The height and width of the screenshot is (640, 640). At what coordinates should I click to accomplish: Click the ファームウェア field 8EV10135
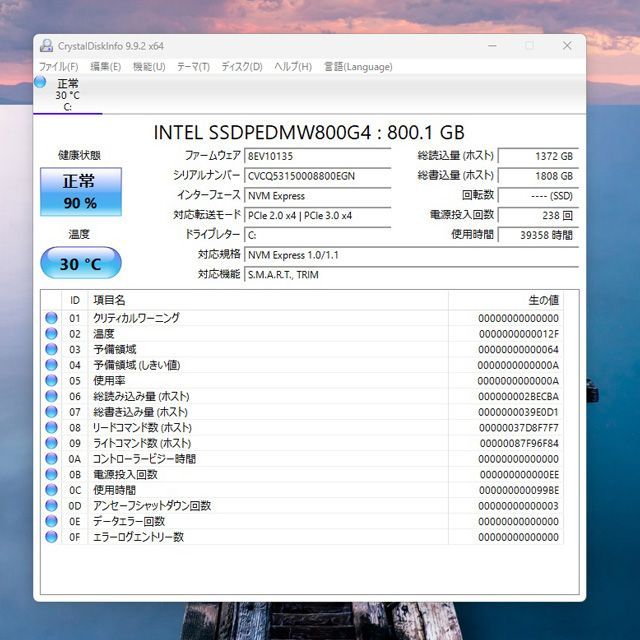coord(318,156)
